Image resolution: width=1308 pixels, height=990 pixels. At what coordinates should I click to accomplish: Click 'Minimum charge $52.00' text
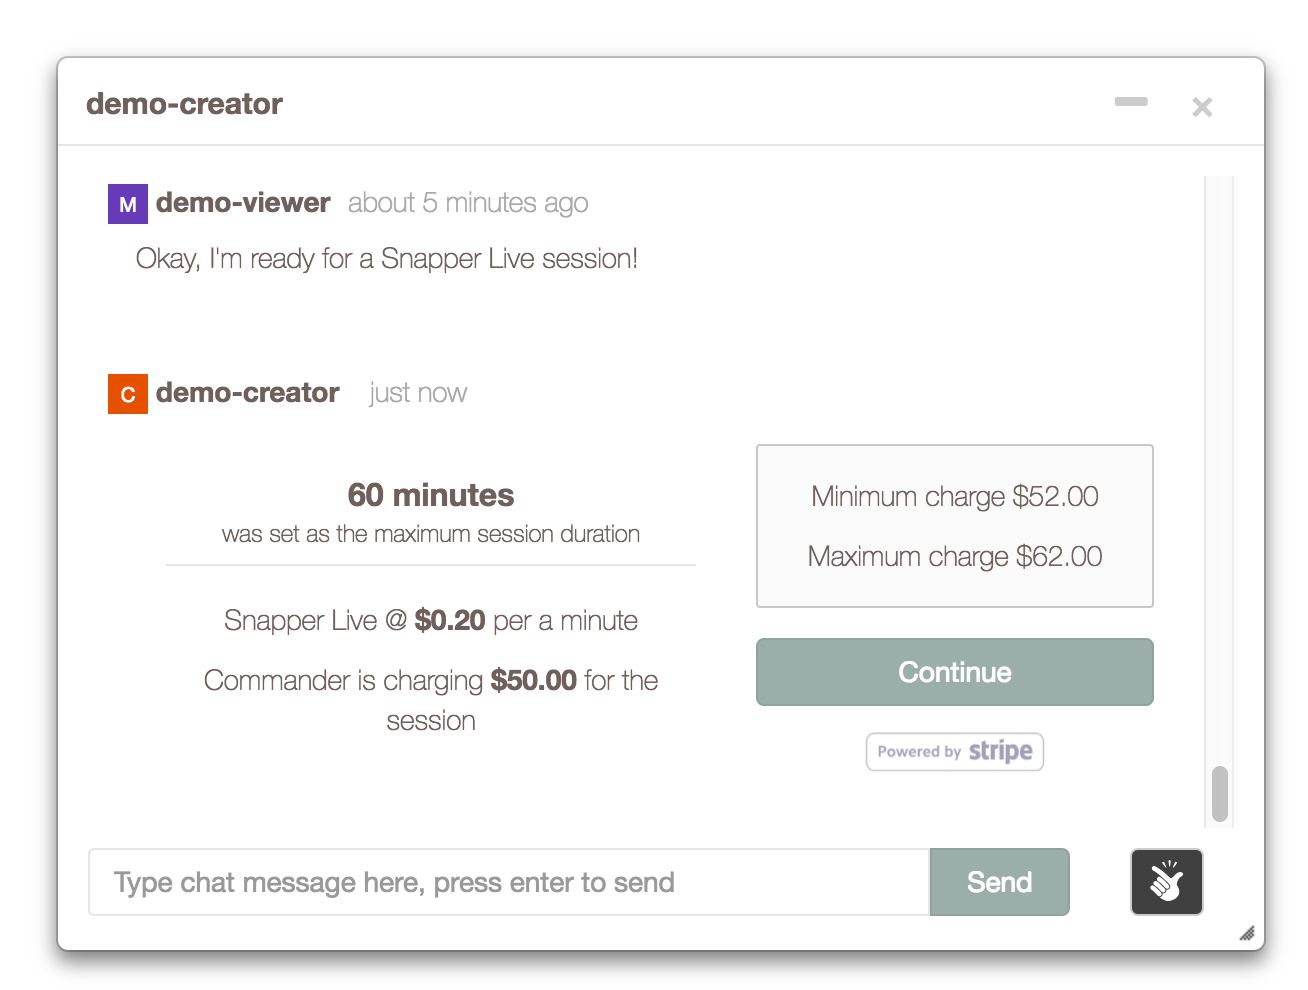click(x=955, y=497)
